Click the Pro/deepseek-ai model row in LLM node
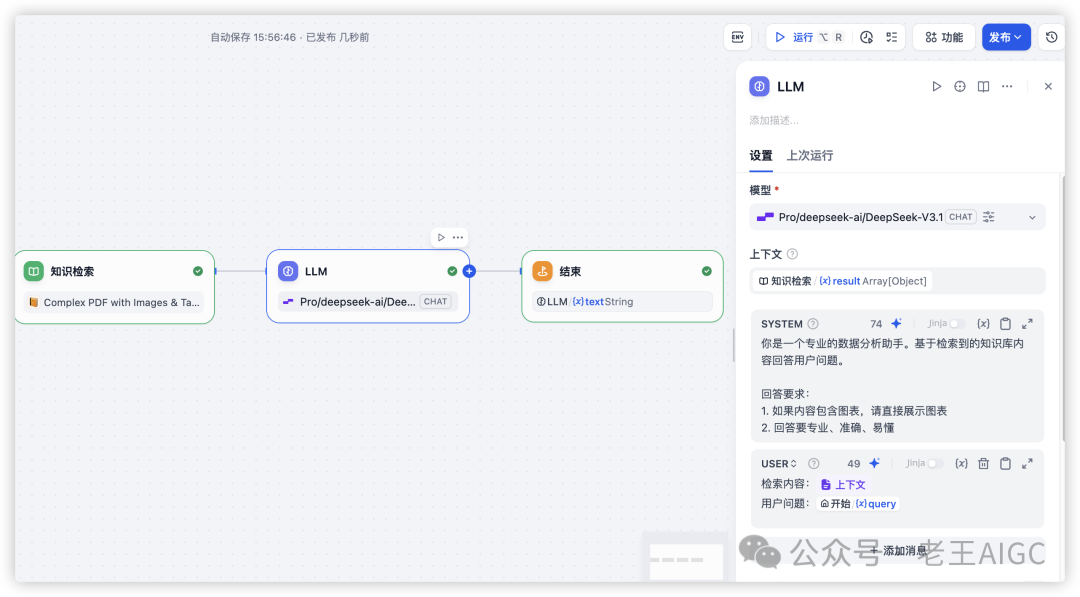 (368, 302)
